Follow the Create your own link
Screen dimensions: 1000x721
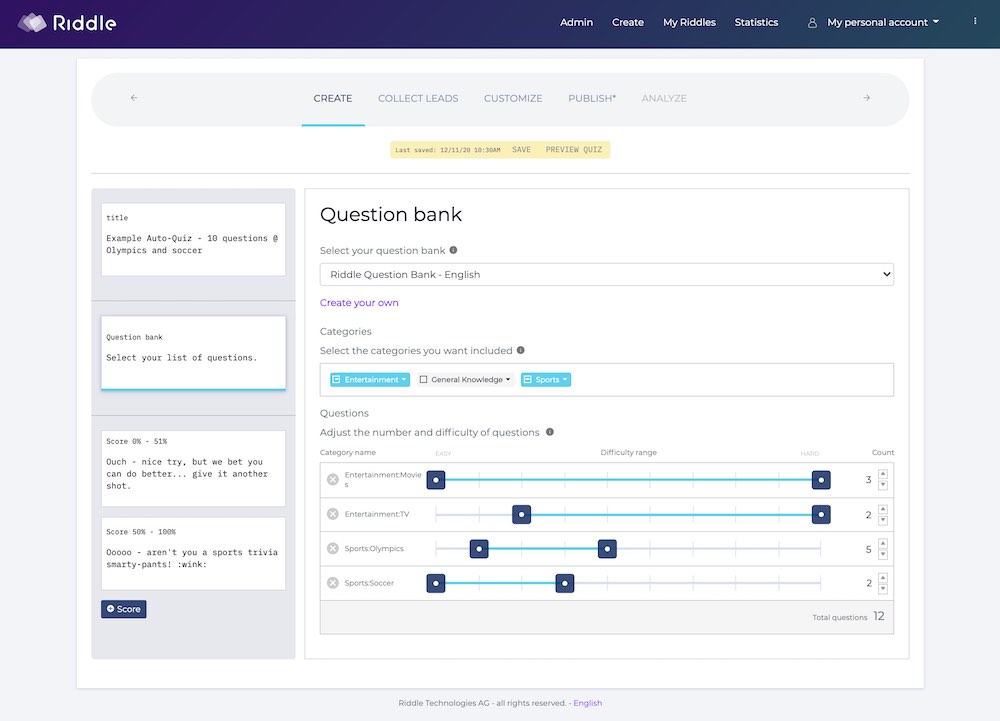coord(359,302)
